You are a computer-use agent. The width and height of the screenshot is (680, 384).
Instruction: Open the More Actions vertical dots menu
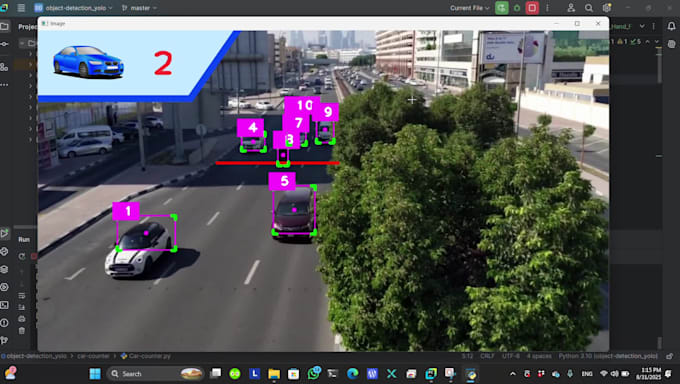pos(547,8)
